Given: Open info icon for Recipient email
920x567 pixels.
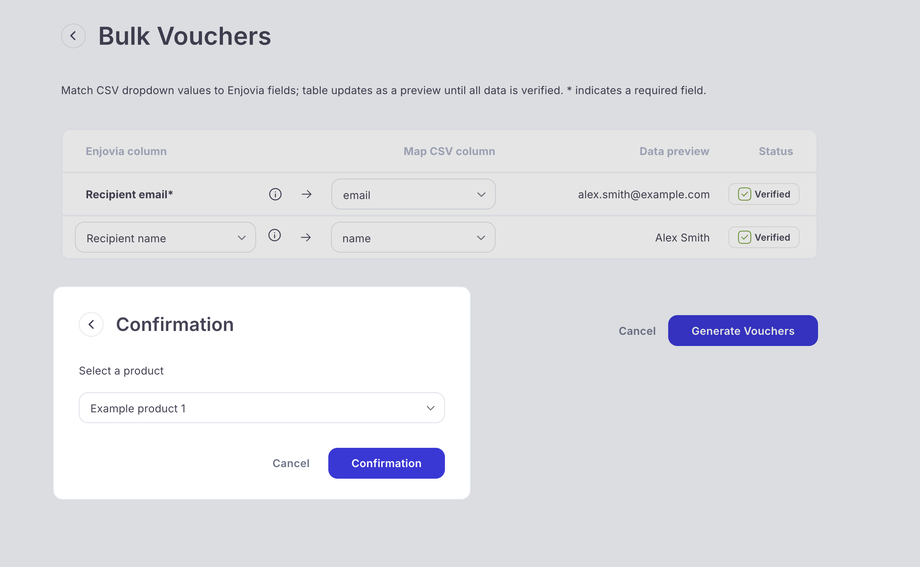Looking at the screenshot, I should coord(275,194).
